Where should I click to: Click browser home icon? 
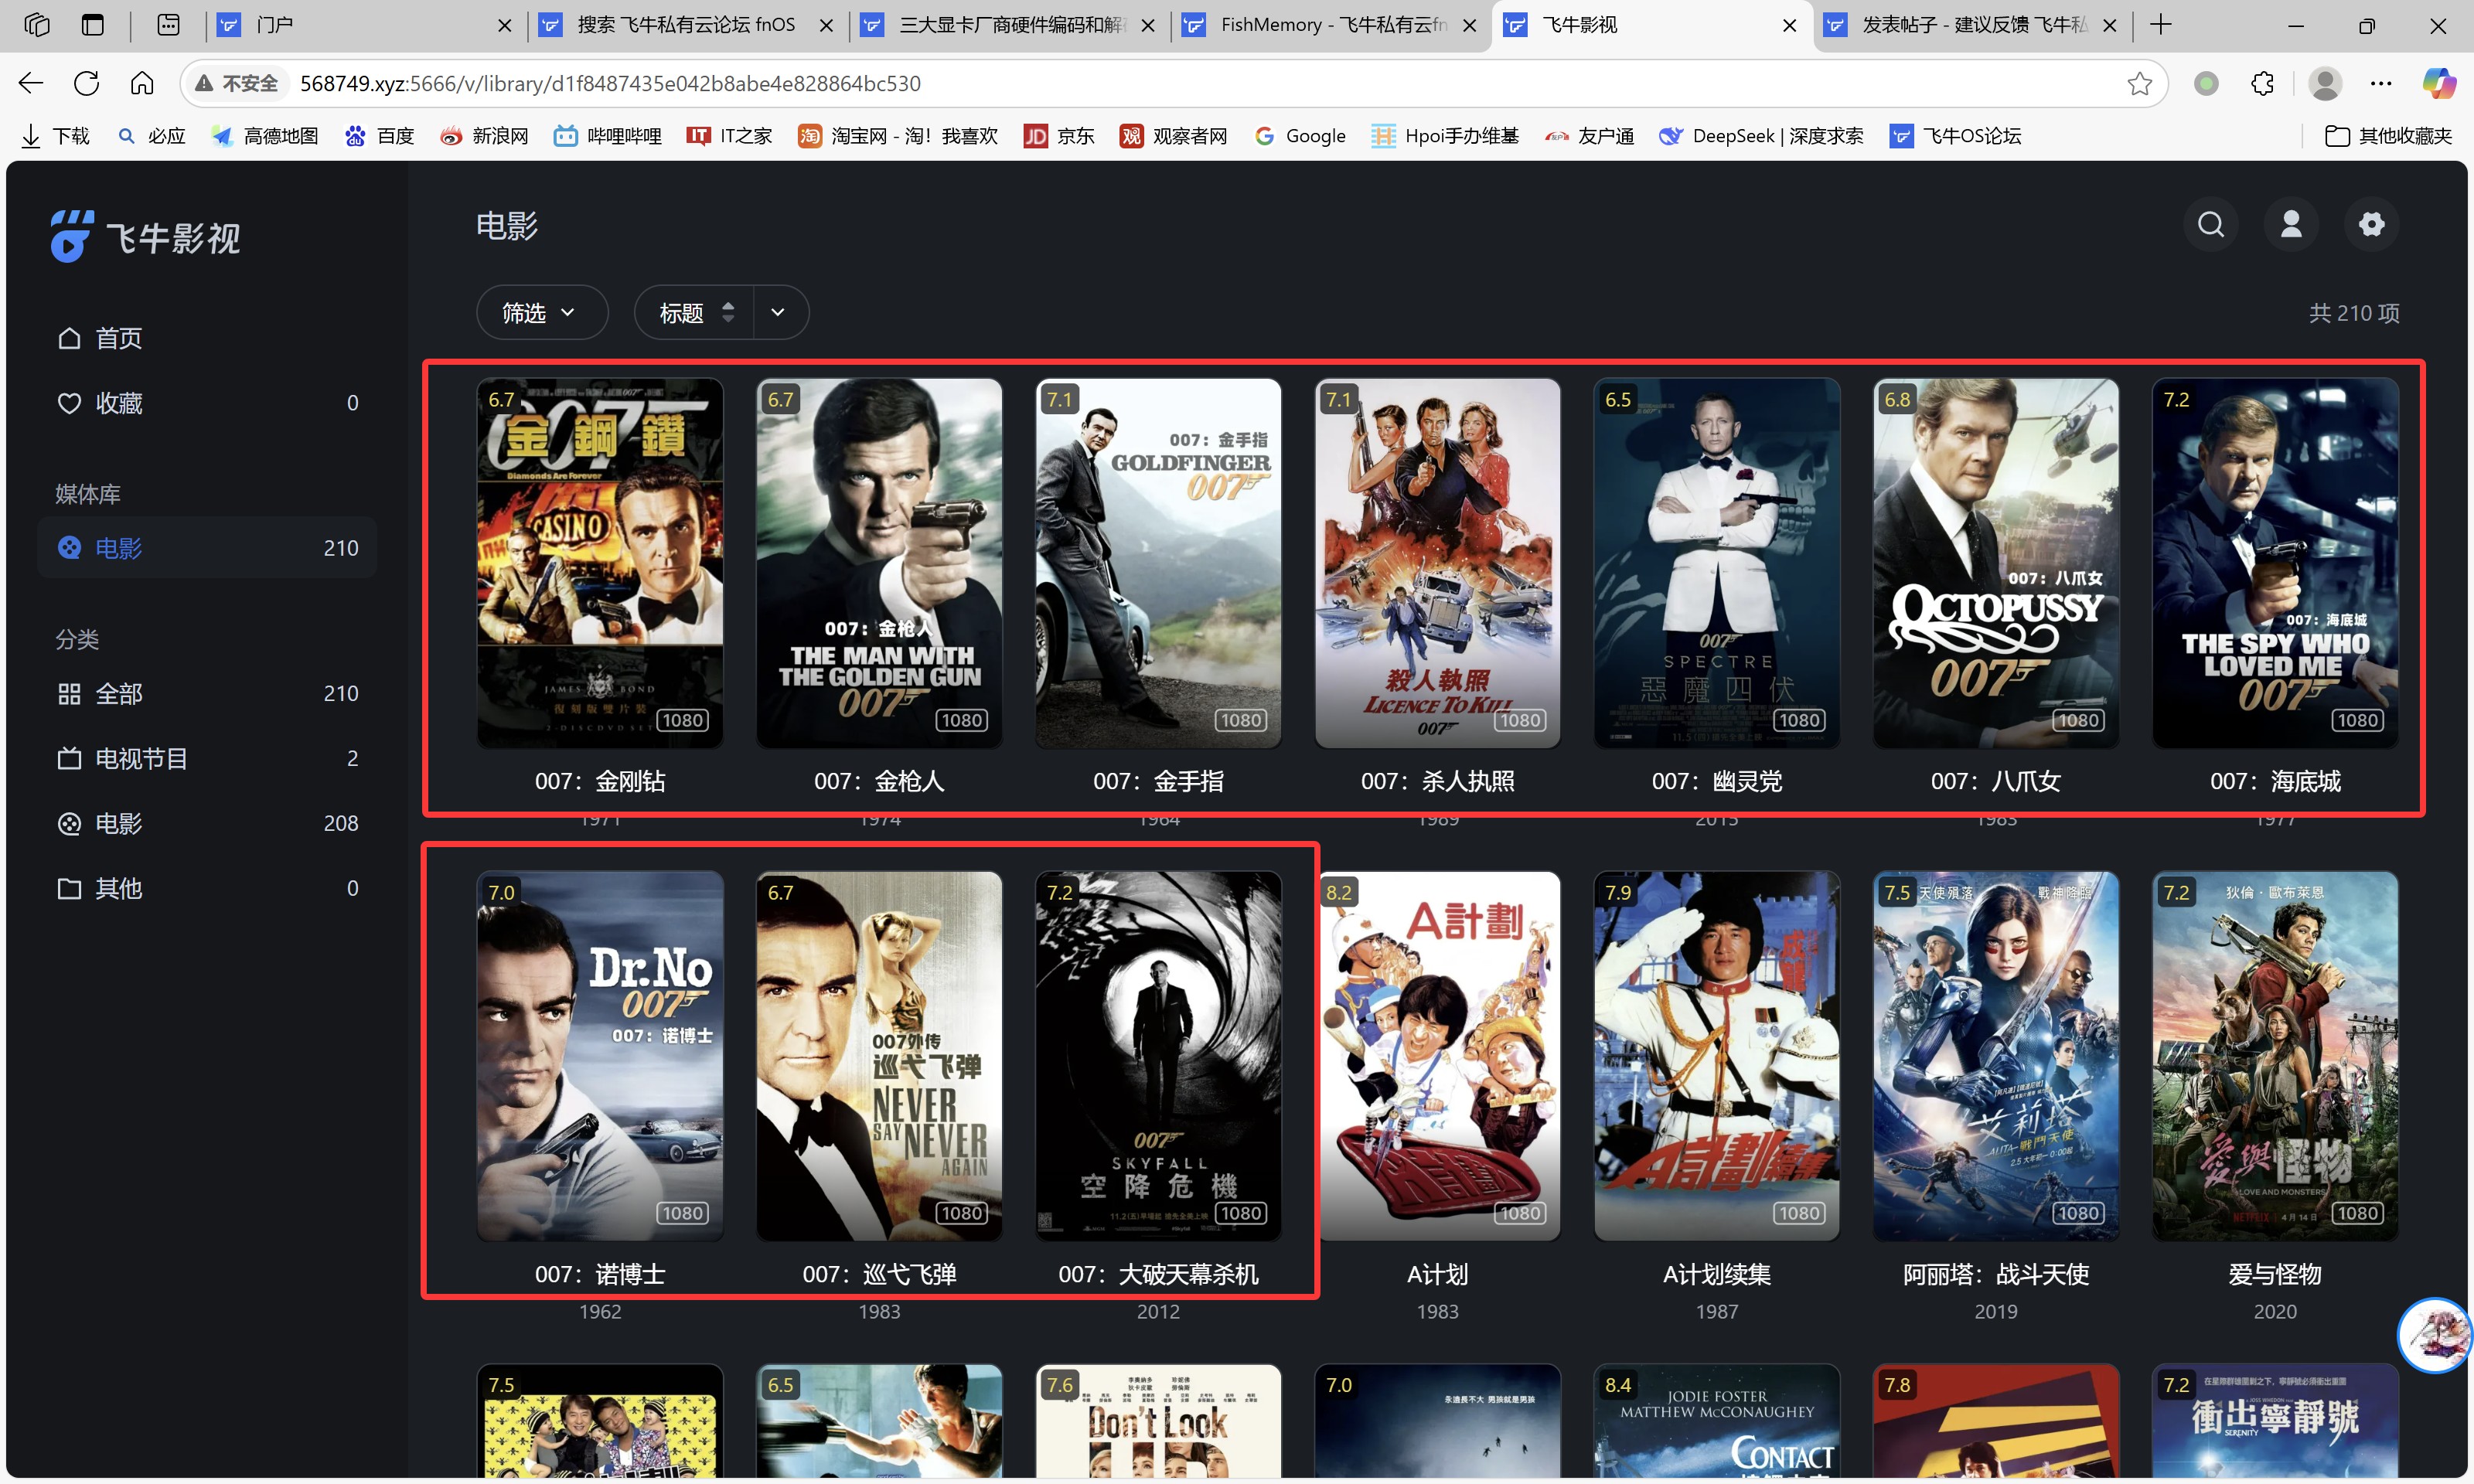click(142, 83)
